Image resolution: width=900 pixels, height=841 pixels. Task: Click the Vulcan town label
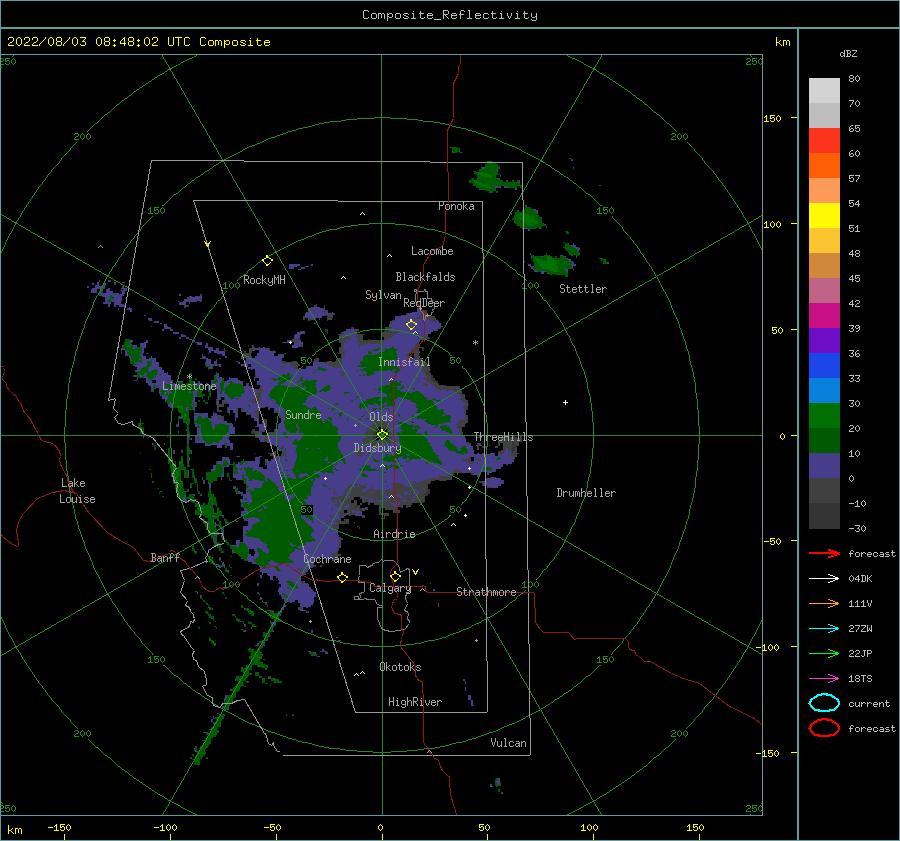tap(509, 743)
